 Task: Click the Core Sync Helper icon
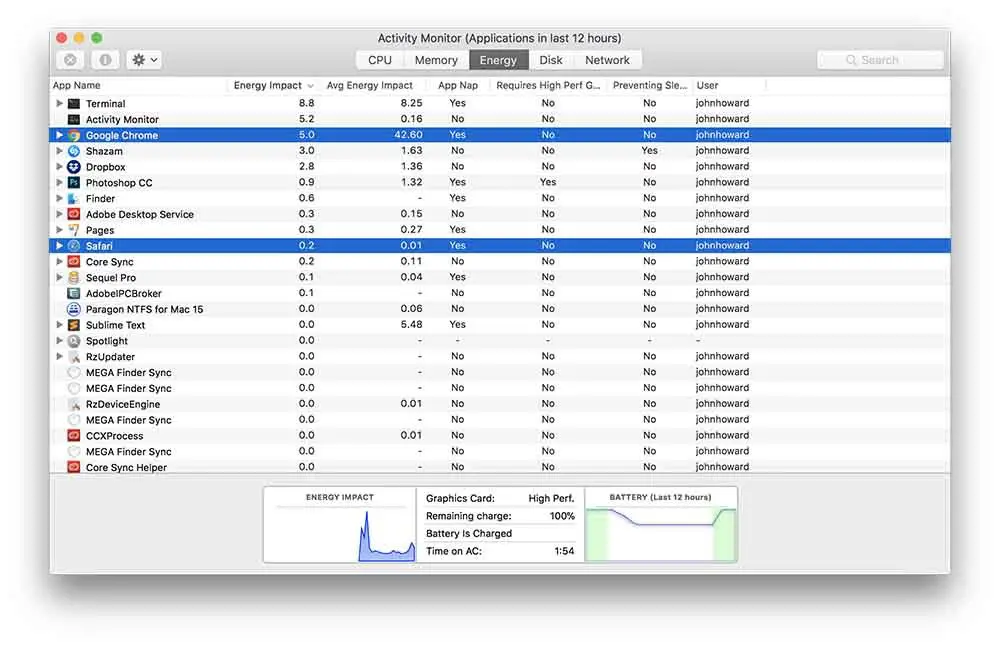[74, 467]
